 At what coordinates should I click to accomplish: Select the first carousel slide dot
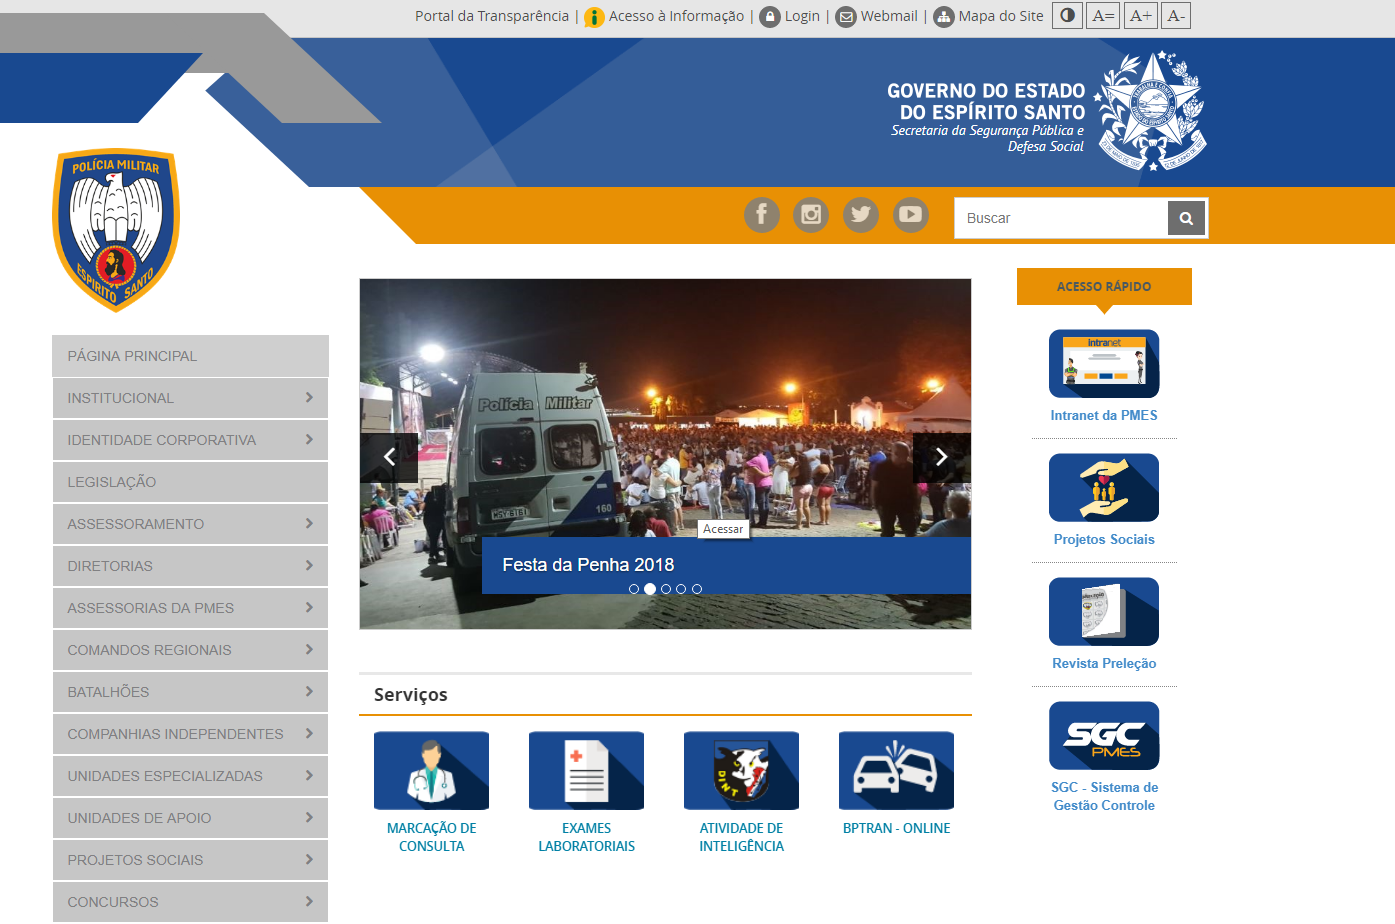[634, 589]
